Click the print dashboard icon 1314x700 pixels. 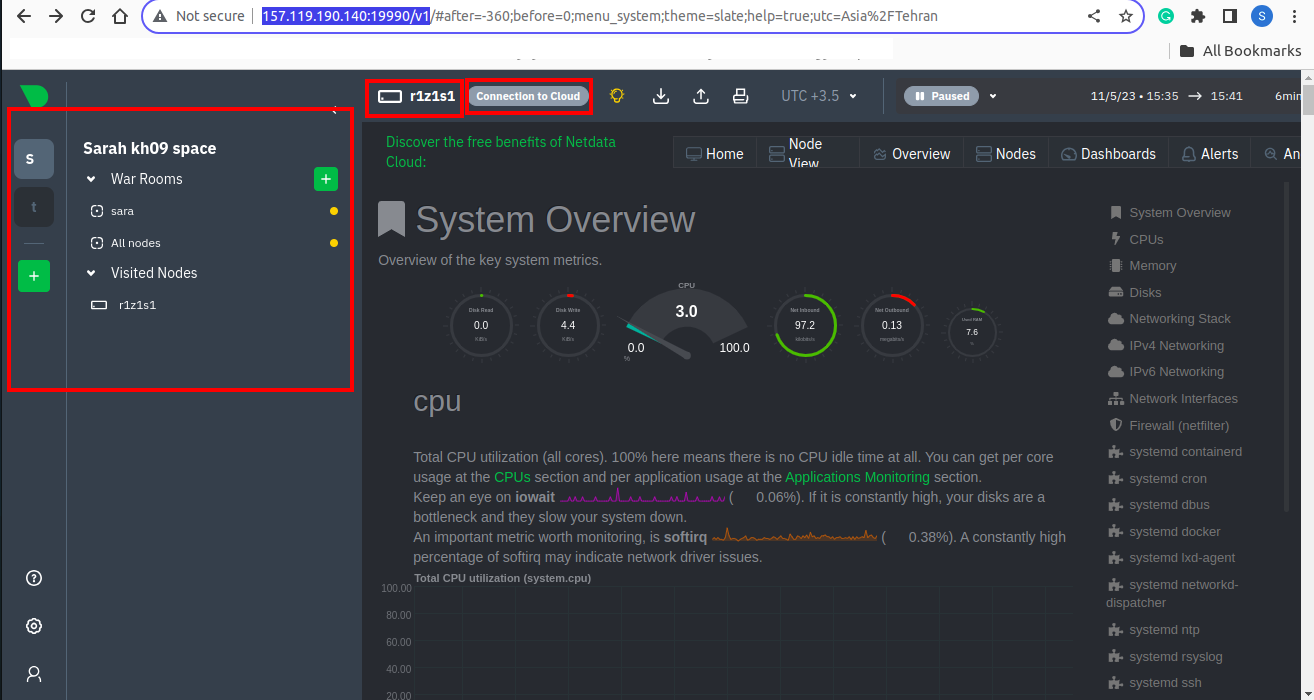tap(740, 96)
